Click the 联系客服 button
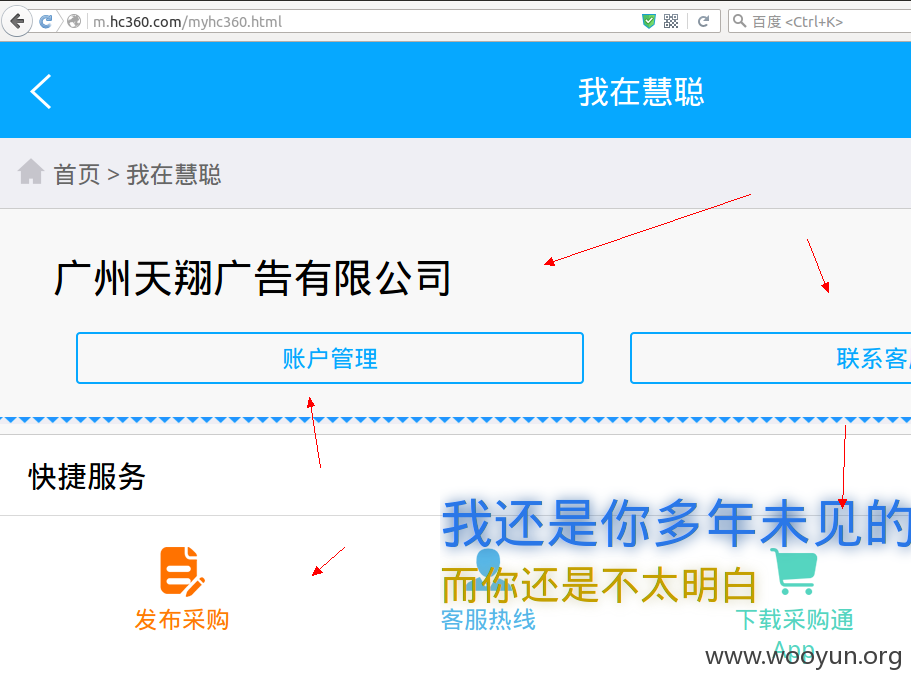Viewport: 911px width, 685px height. tap(770, 358)
